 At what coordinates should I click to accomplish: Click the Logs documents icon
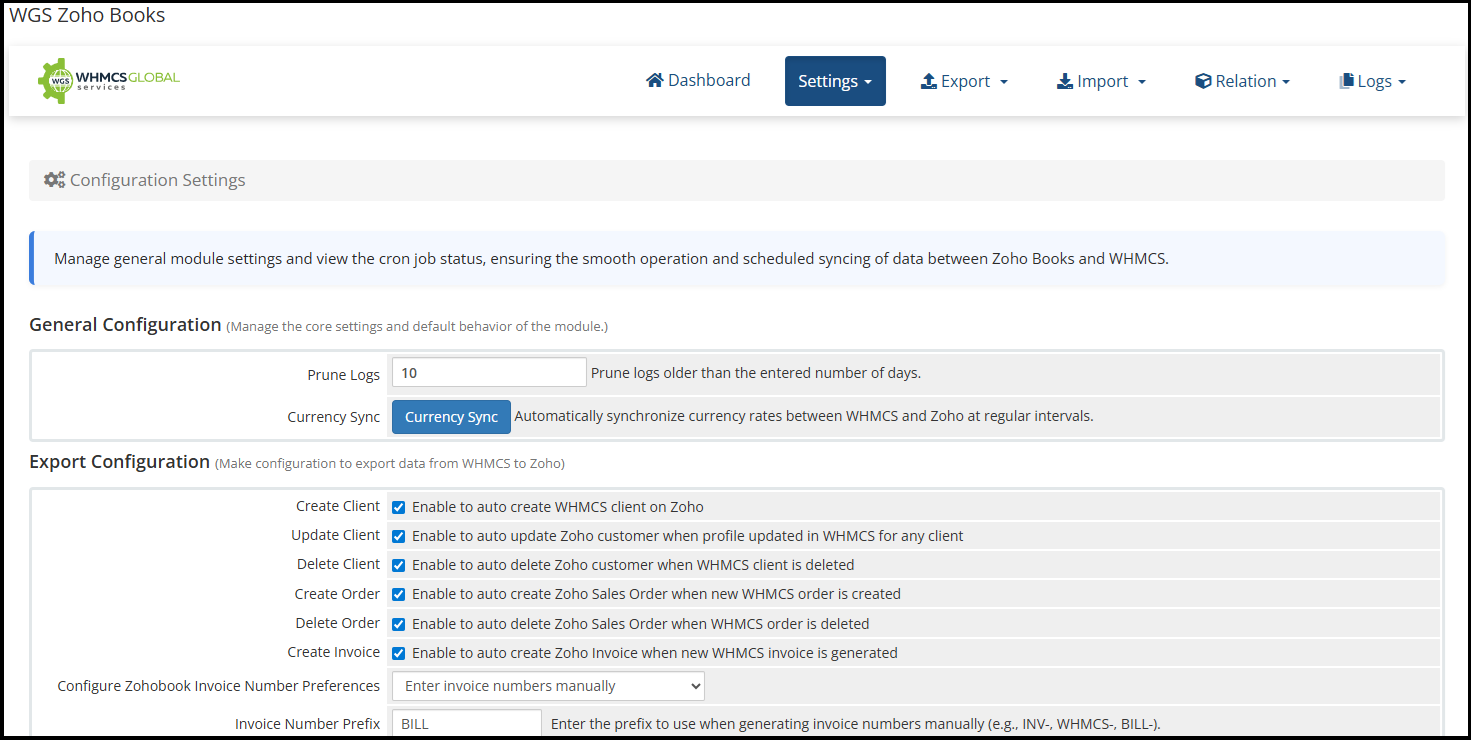pyautogui.click(x=1346, y=82)
